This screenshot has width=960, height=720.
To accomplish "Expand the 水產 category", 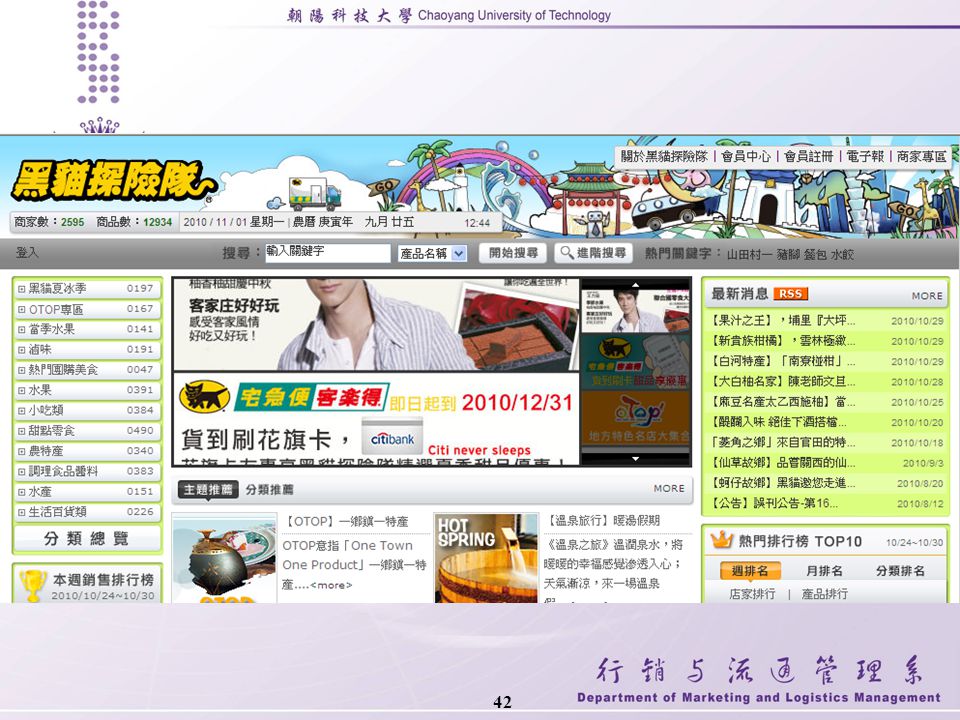I will [x=21, y=492].
